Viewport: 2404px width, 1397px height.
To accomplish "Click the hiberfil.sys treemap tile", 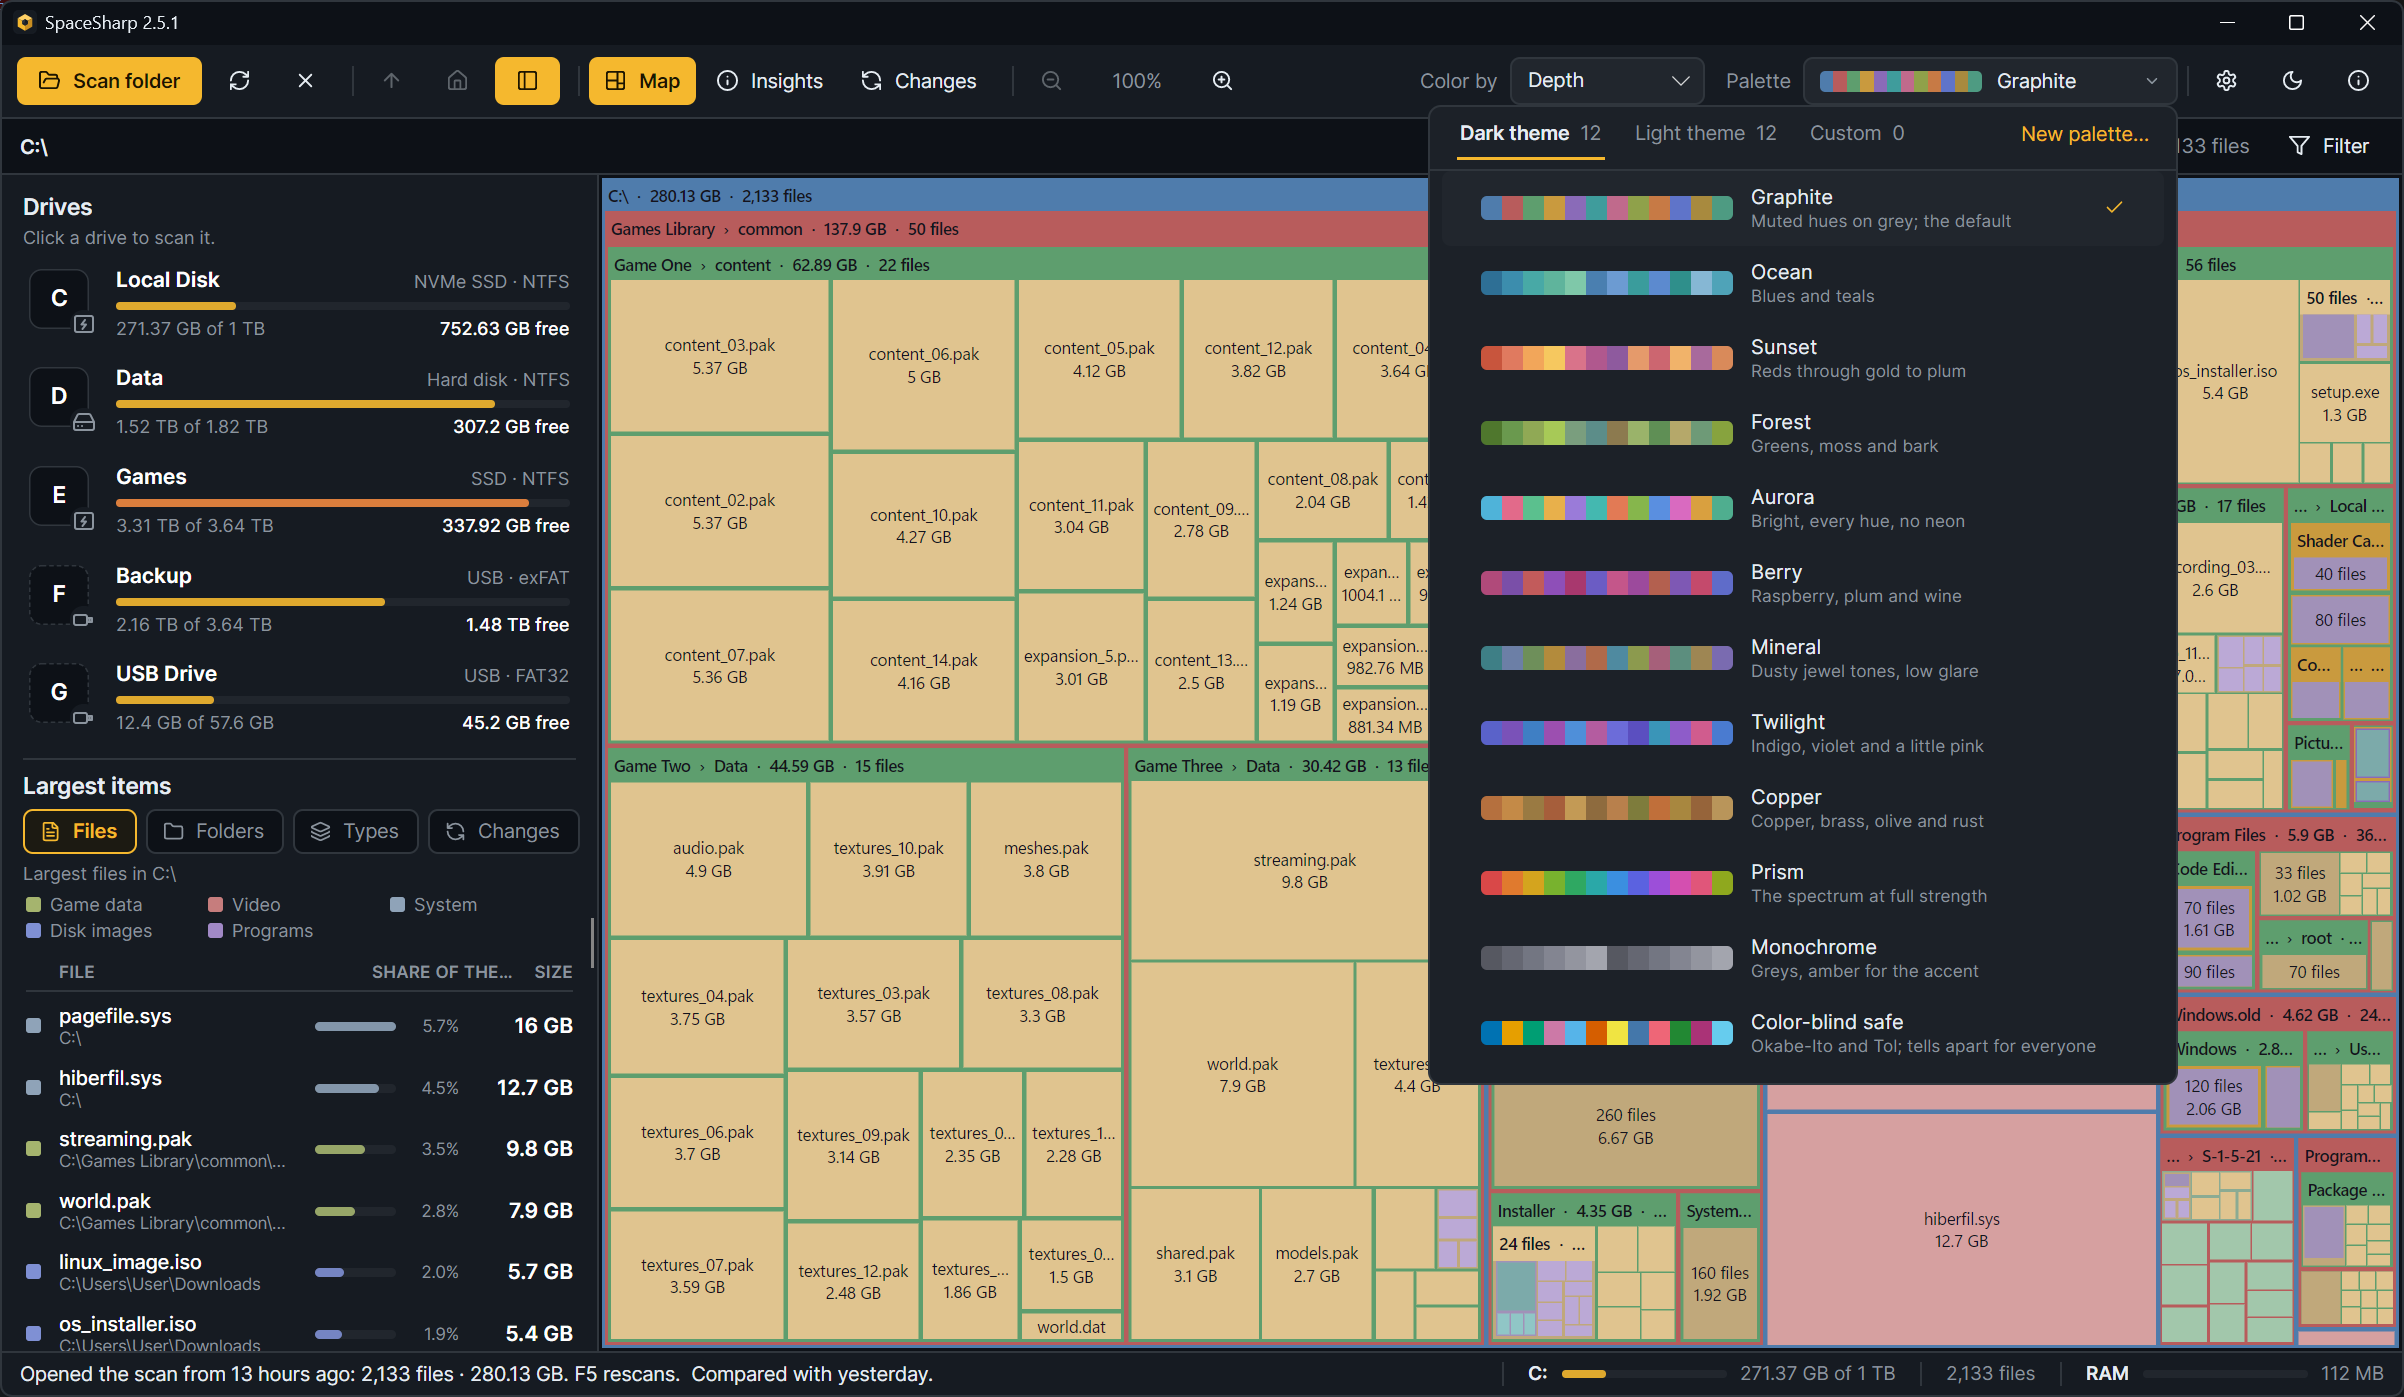I will 1961,1229.
